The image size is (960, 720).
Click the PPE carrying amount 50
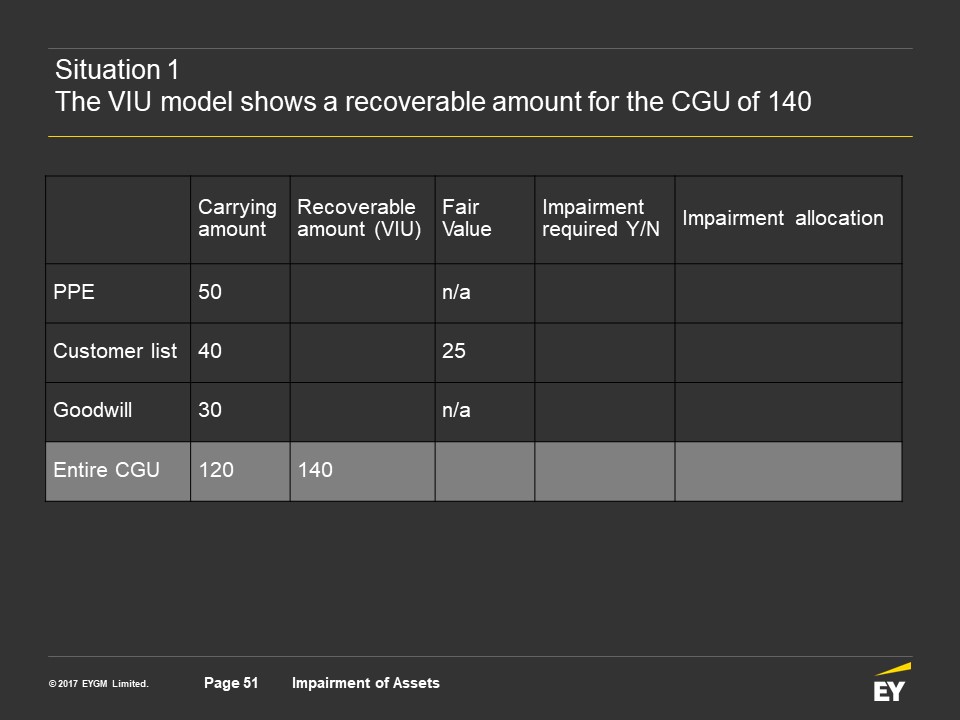210,292
